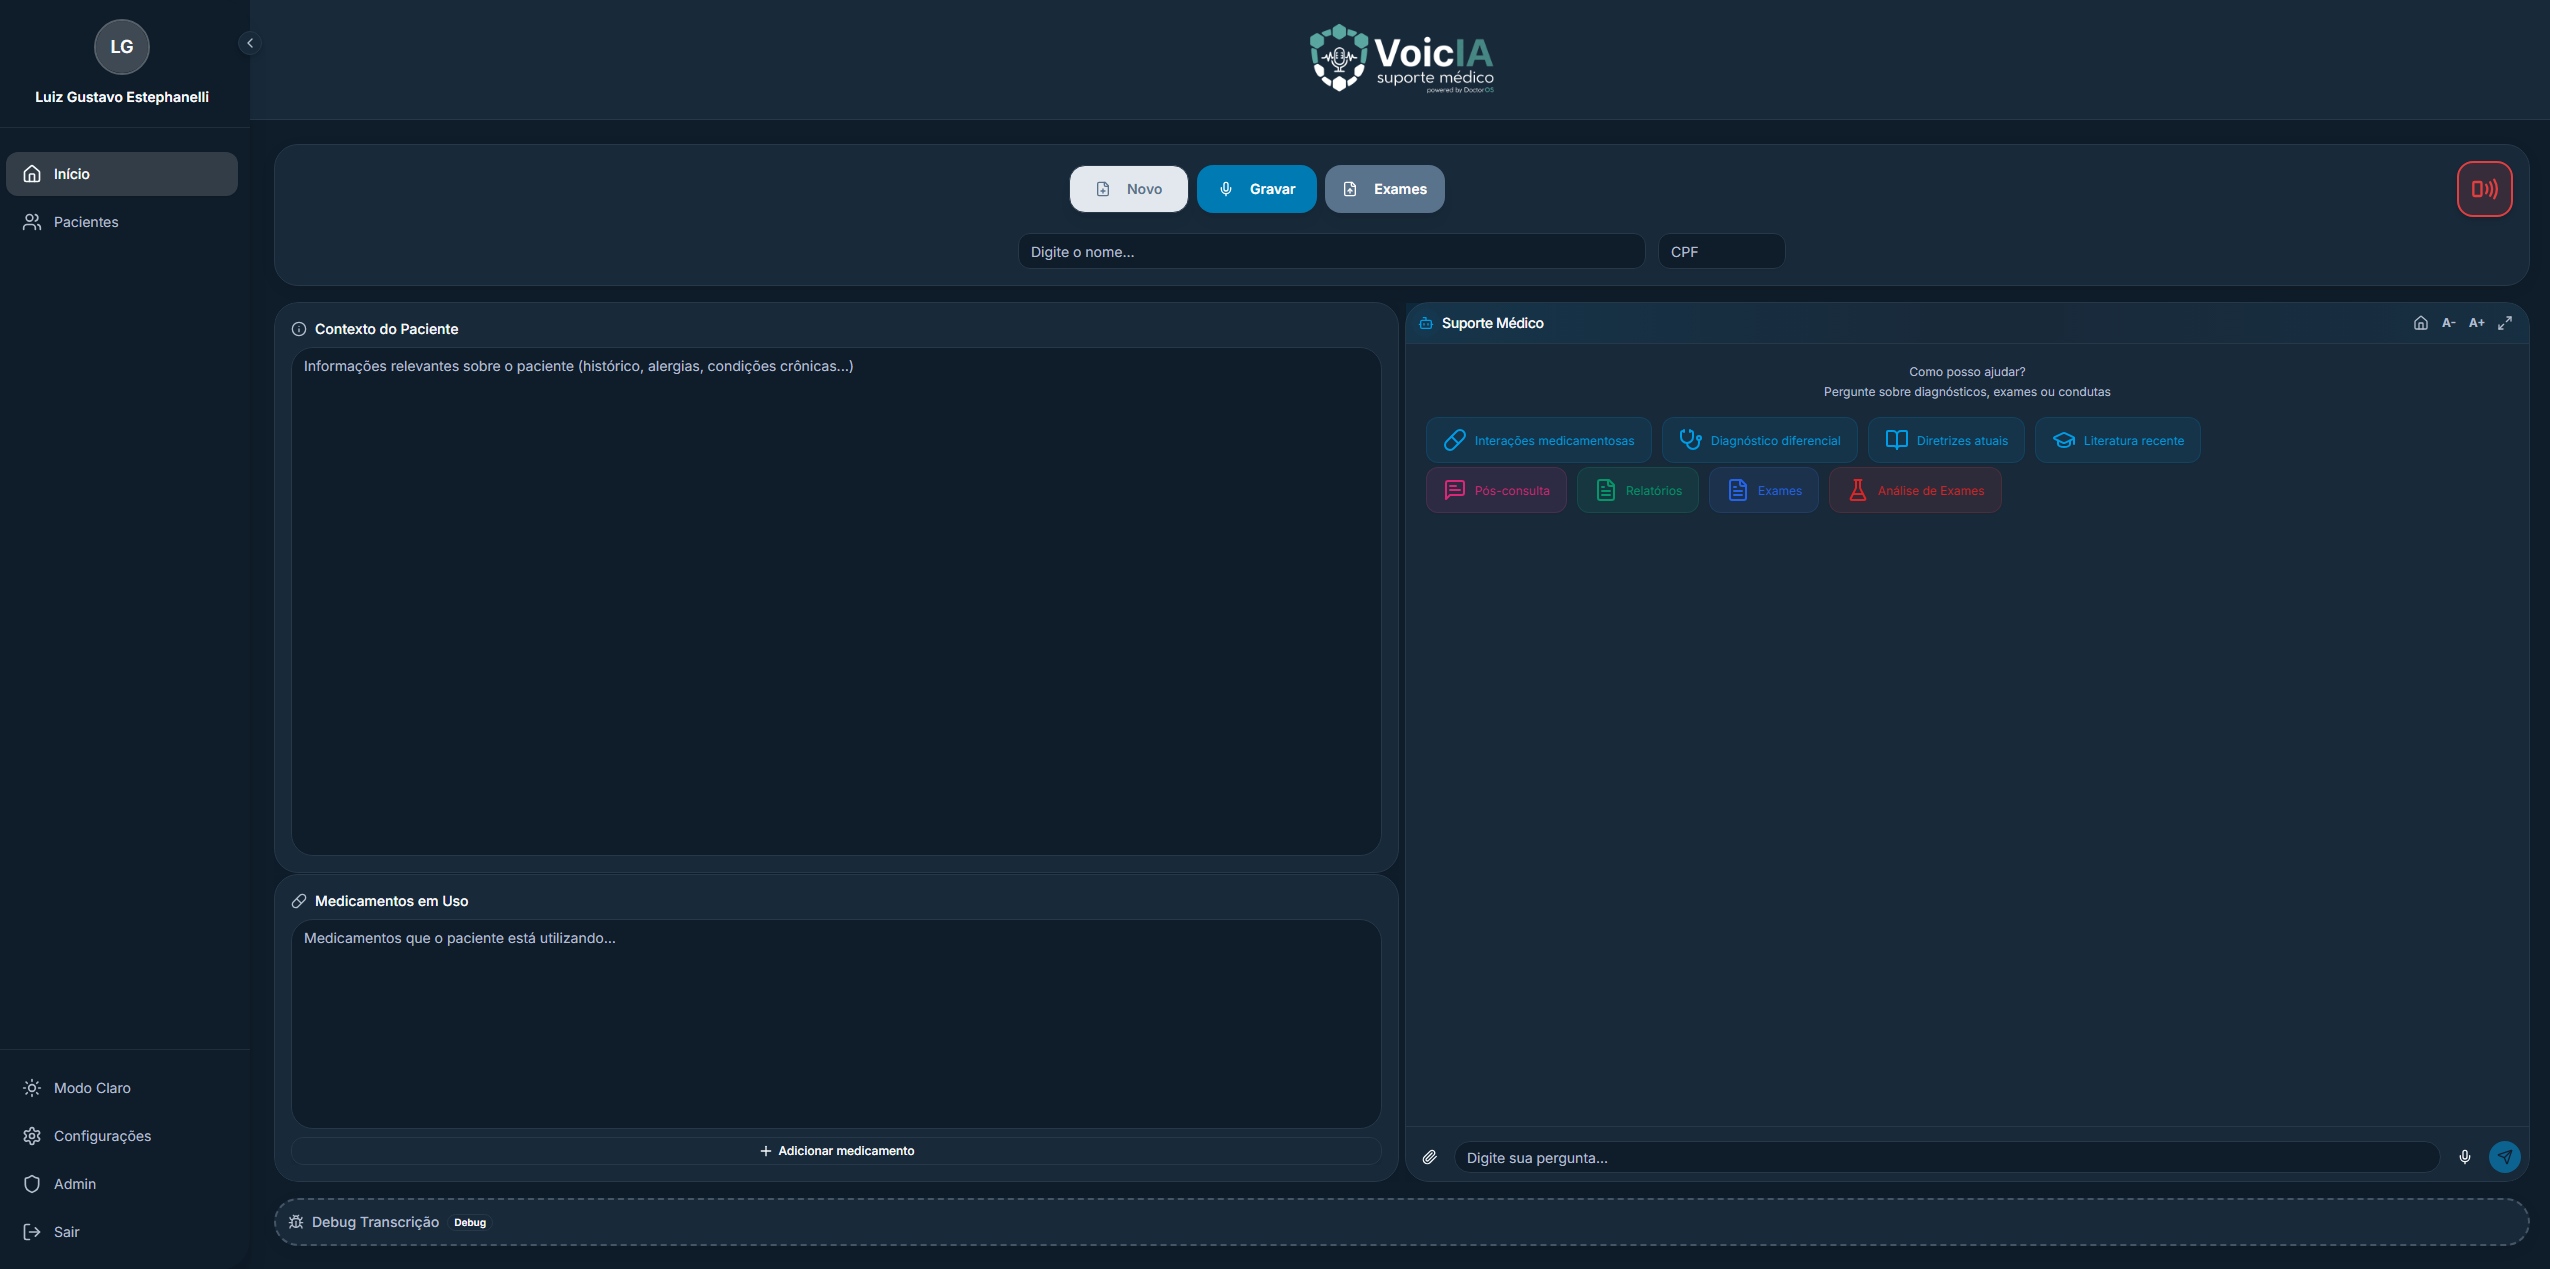Click the bug icon beside Debug Transcrição
This screenshot has height=1269, width=2550.
coord(296,1222)
